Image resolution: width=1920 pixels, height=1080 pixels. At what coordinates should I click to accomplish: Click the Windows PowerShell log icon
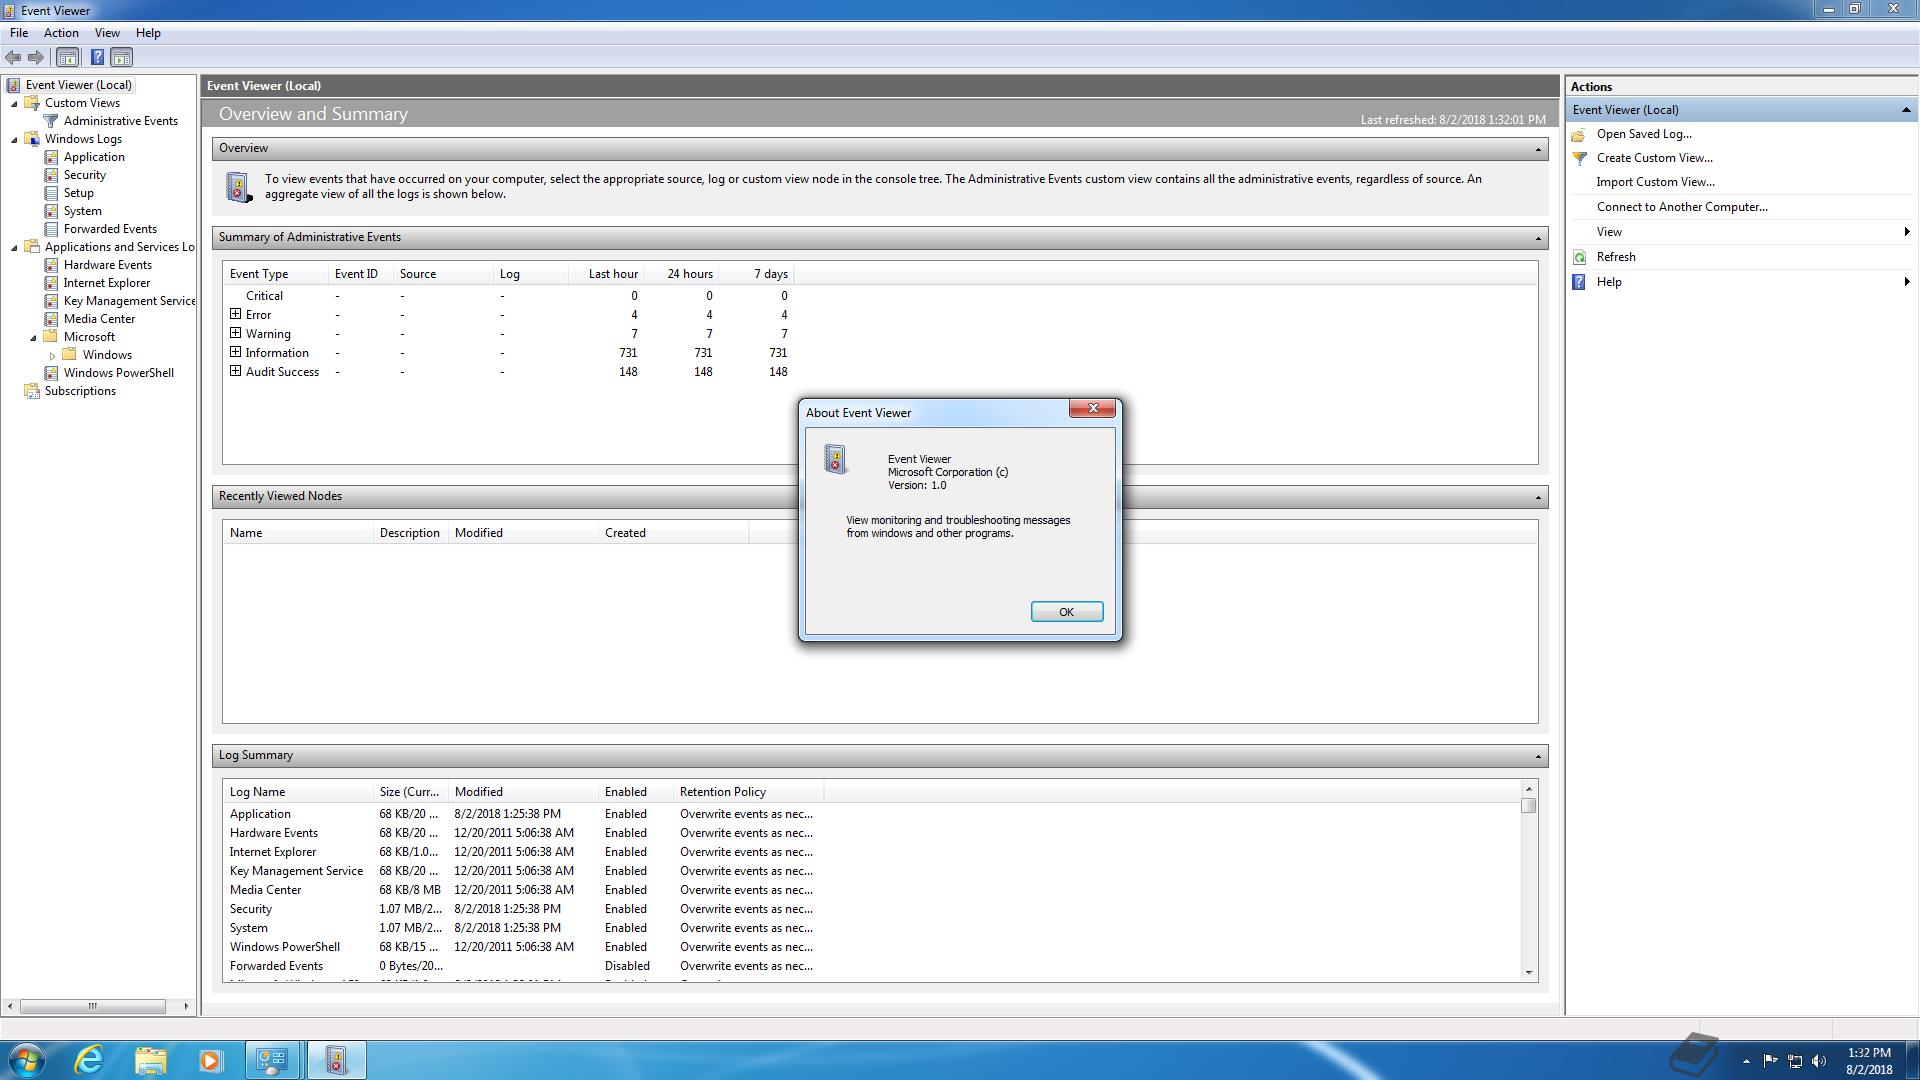point(51,373)
